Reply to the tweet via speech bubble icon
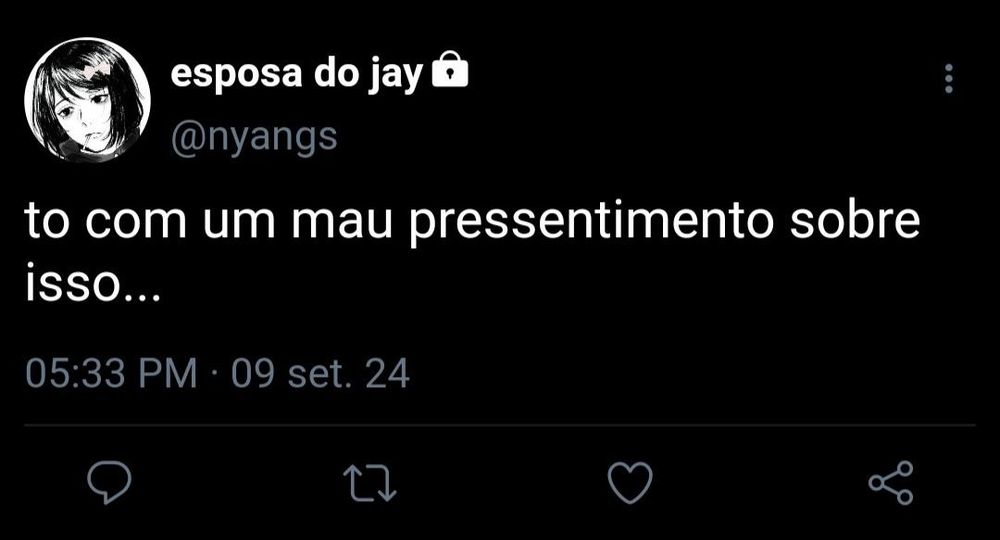Screen dimensions: 1000x540 coord(109,483)
